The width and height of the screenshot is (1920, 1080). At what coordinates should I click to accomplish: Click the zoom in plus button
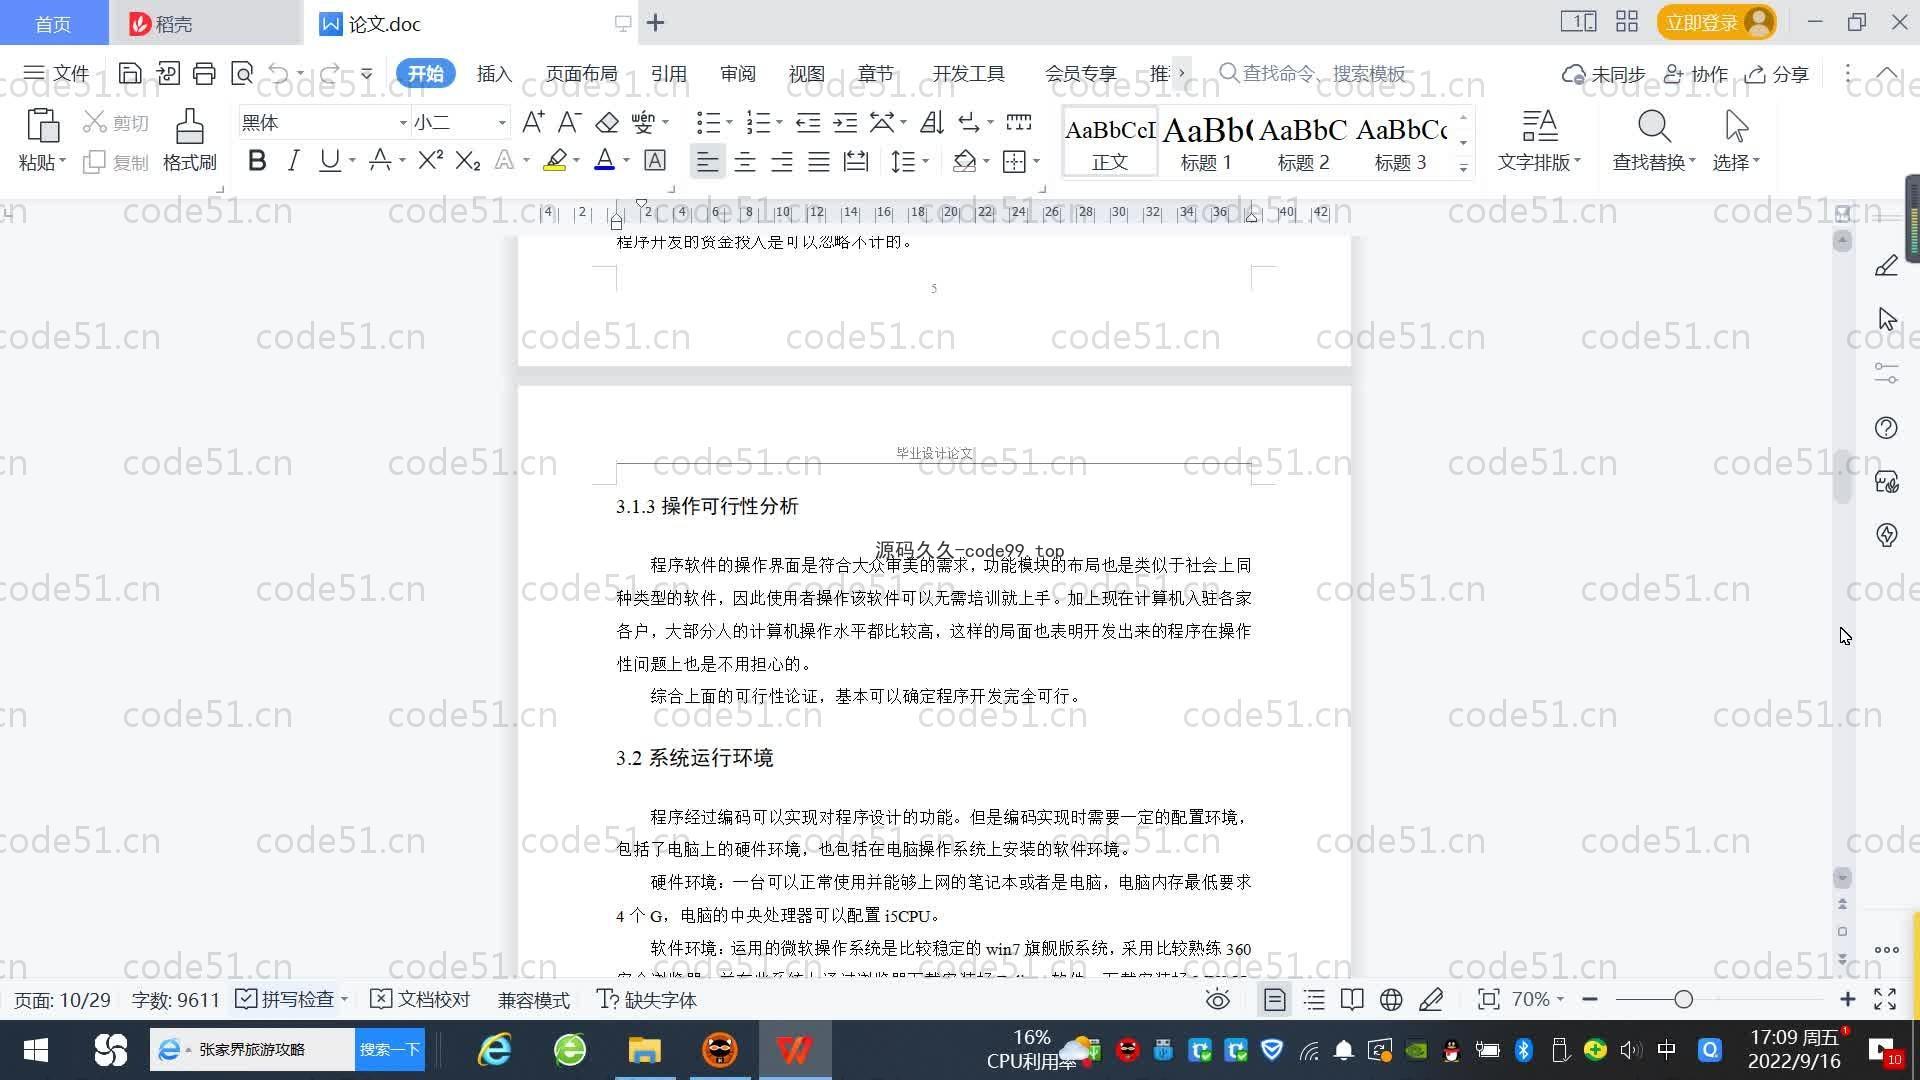click(x=1847, y=999)
